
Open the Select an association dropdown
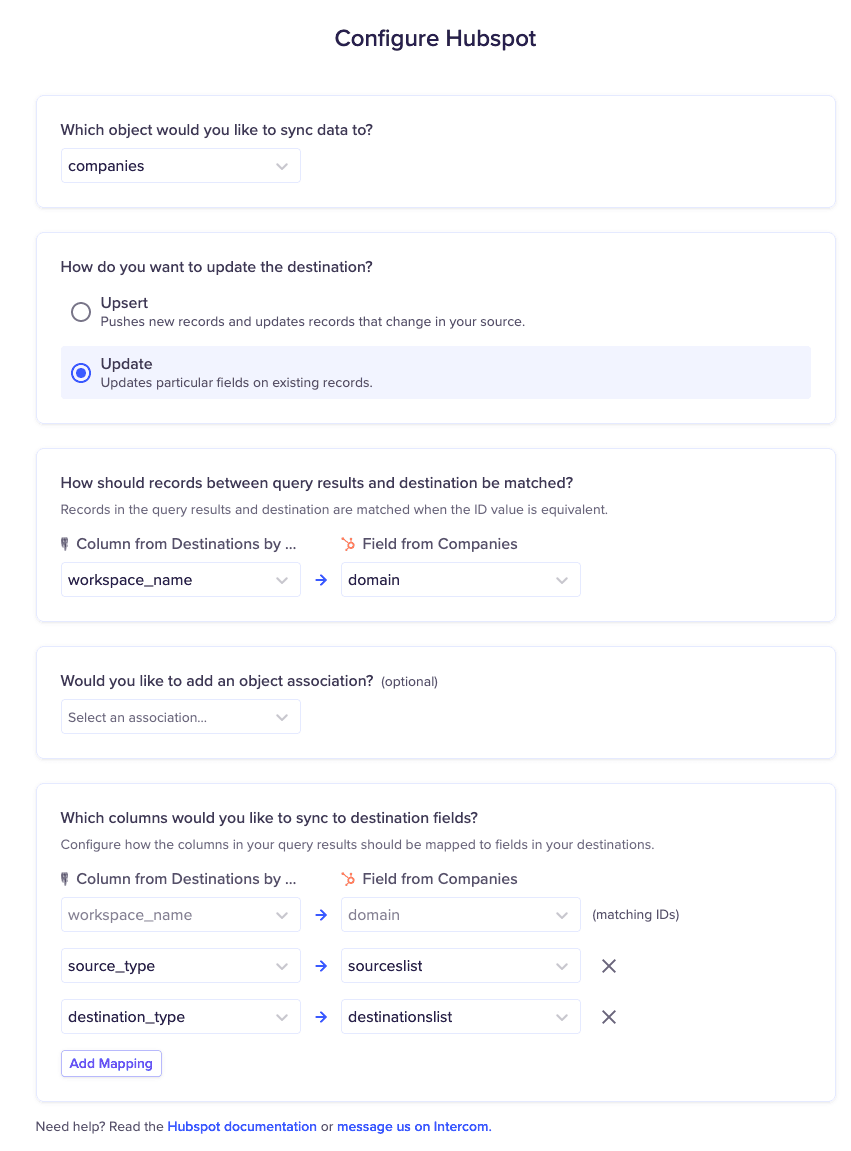(x=180, y=717)
